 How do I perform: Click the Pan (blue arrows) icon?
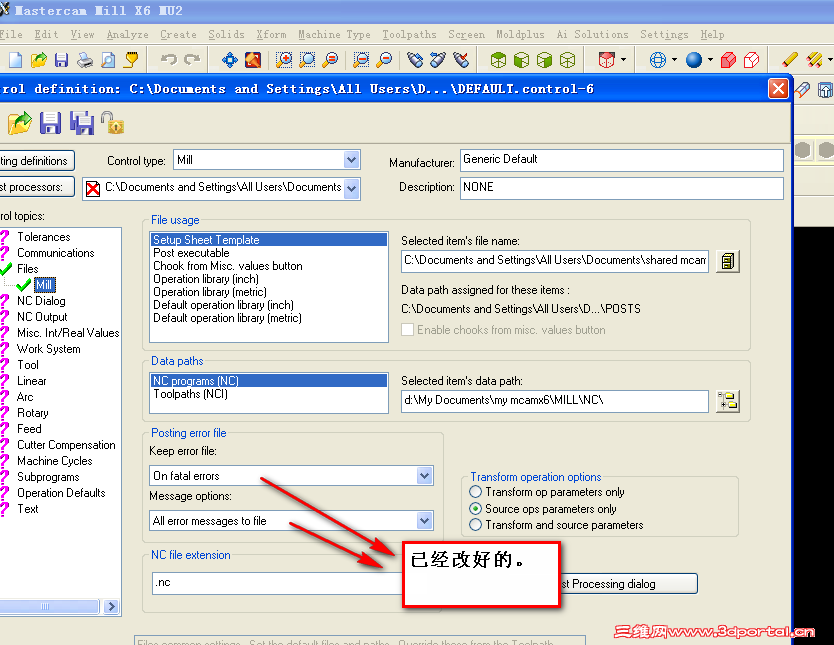pyautogui.click(x=230, y=60)
